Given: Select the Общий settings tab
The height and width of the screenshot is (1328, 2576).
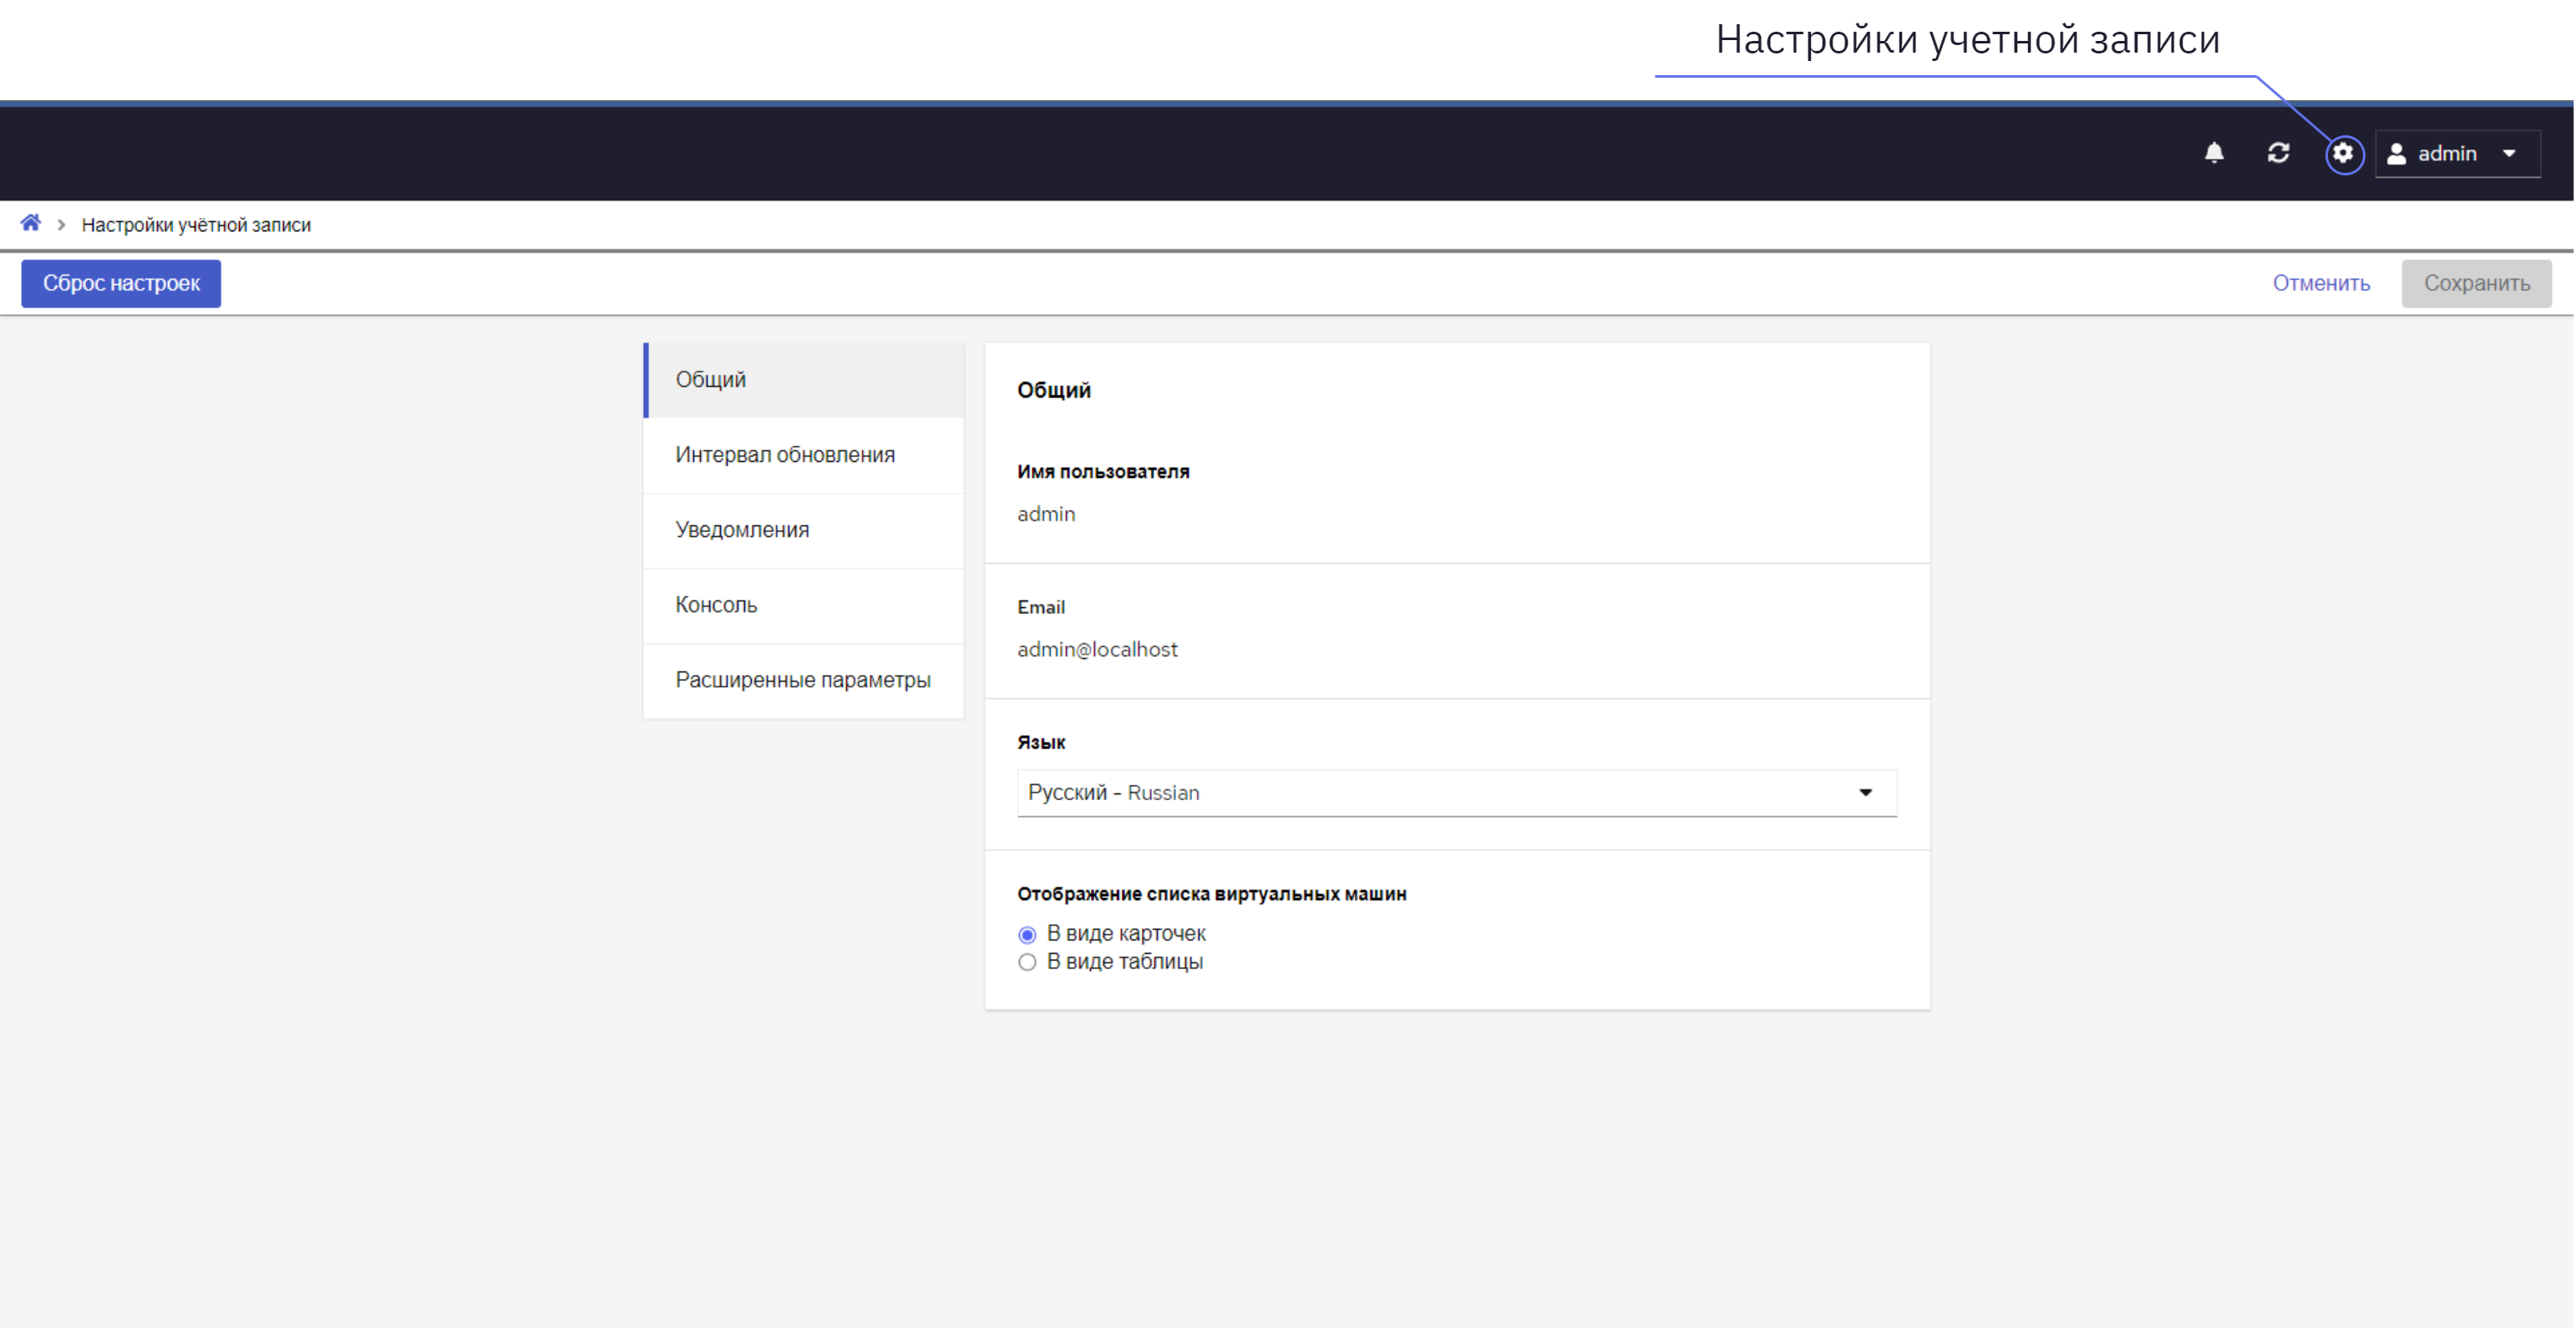Looking at the screenshot, I should [x=804, y=380].
